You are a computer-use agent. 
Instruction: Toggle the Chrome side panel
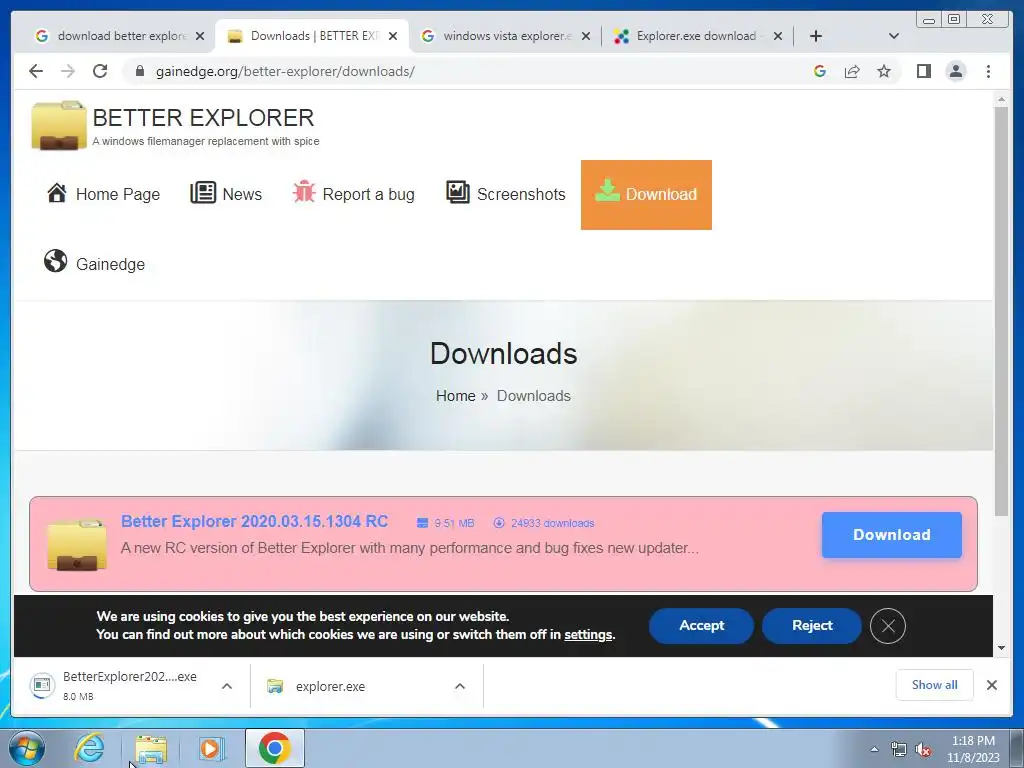click(x=923, y=71)
